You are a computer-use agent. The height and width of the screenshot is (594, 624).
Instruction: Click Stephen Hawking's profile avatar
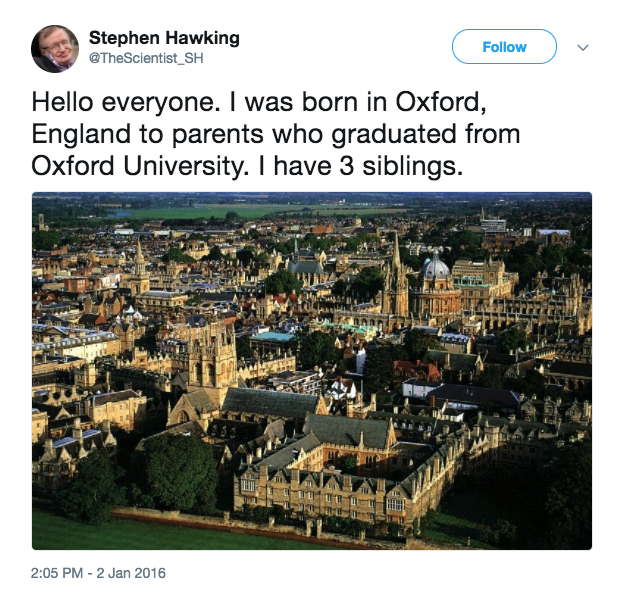coord(55,48)
